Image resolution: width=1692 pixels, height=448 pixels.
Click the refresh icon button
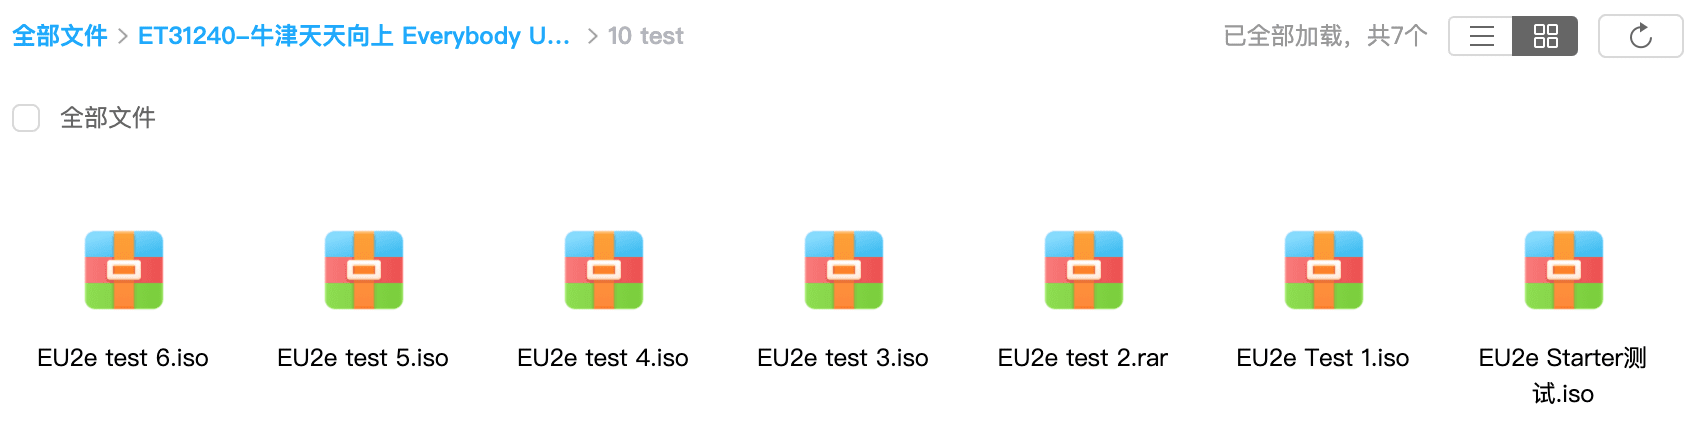pos(1640,37)
